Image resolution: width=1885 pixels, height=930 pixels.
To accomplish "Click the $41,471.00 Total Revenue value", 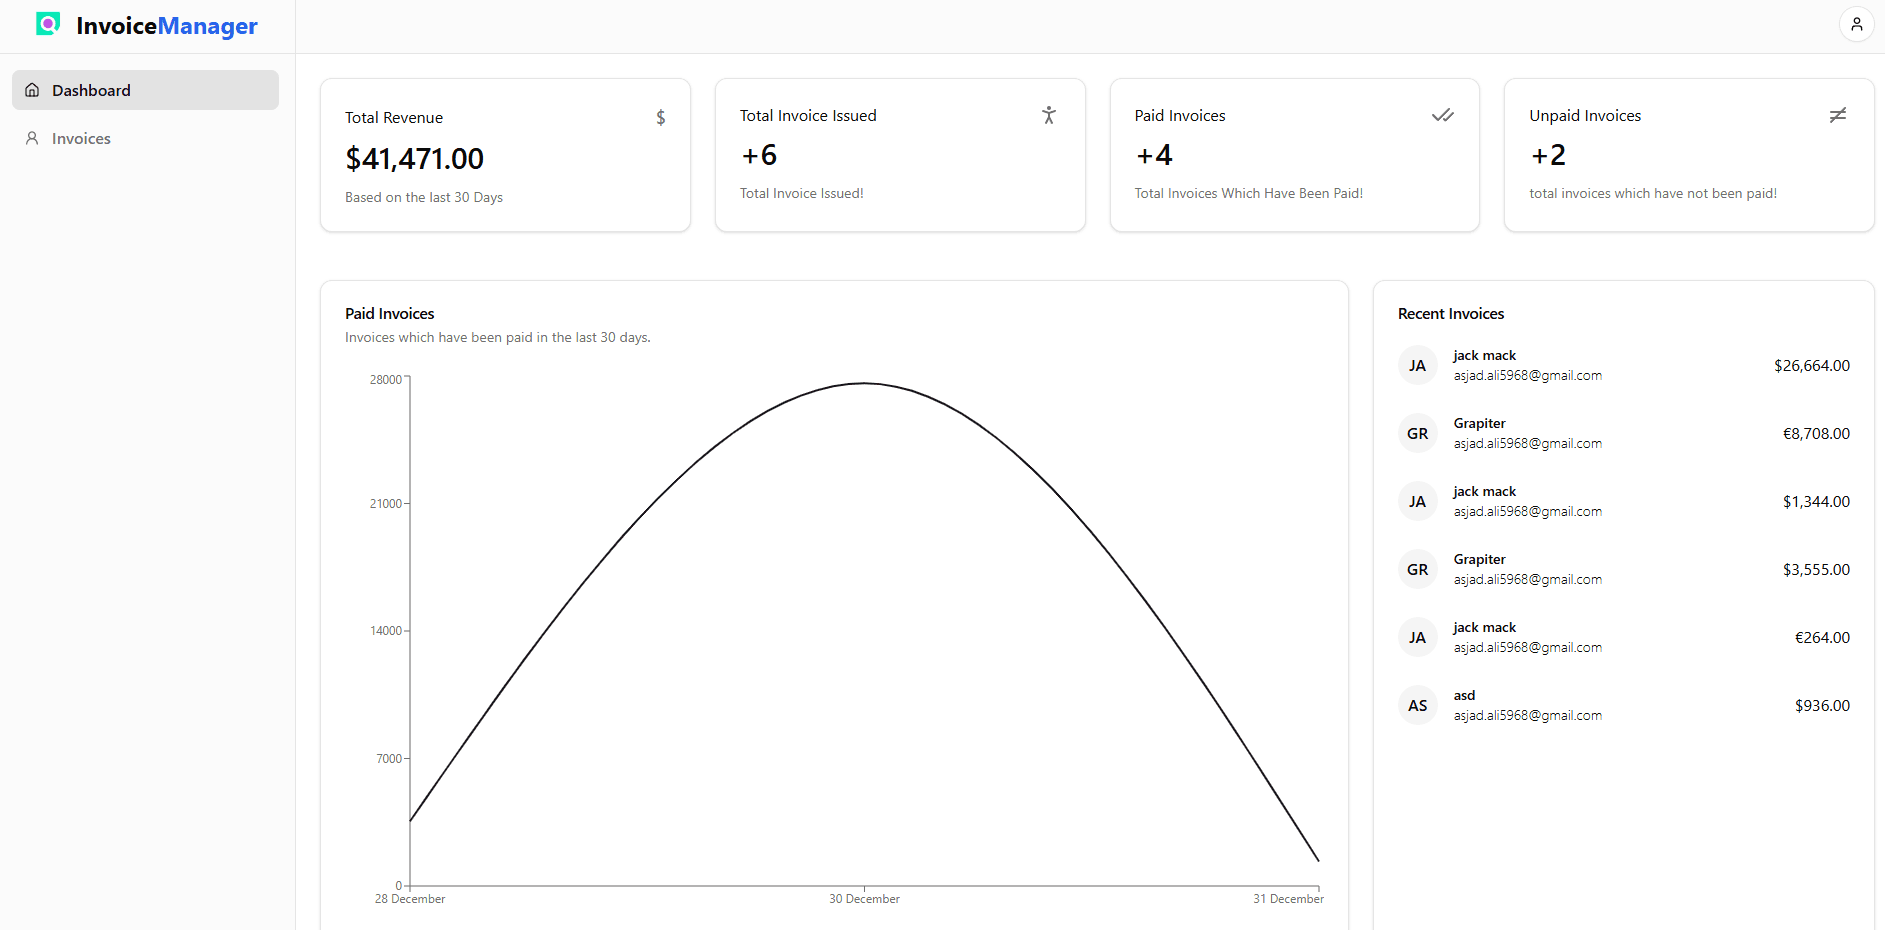I will coord(414,159).
